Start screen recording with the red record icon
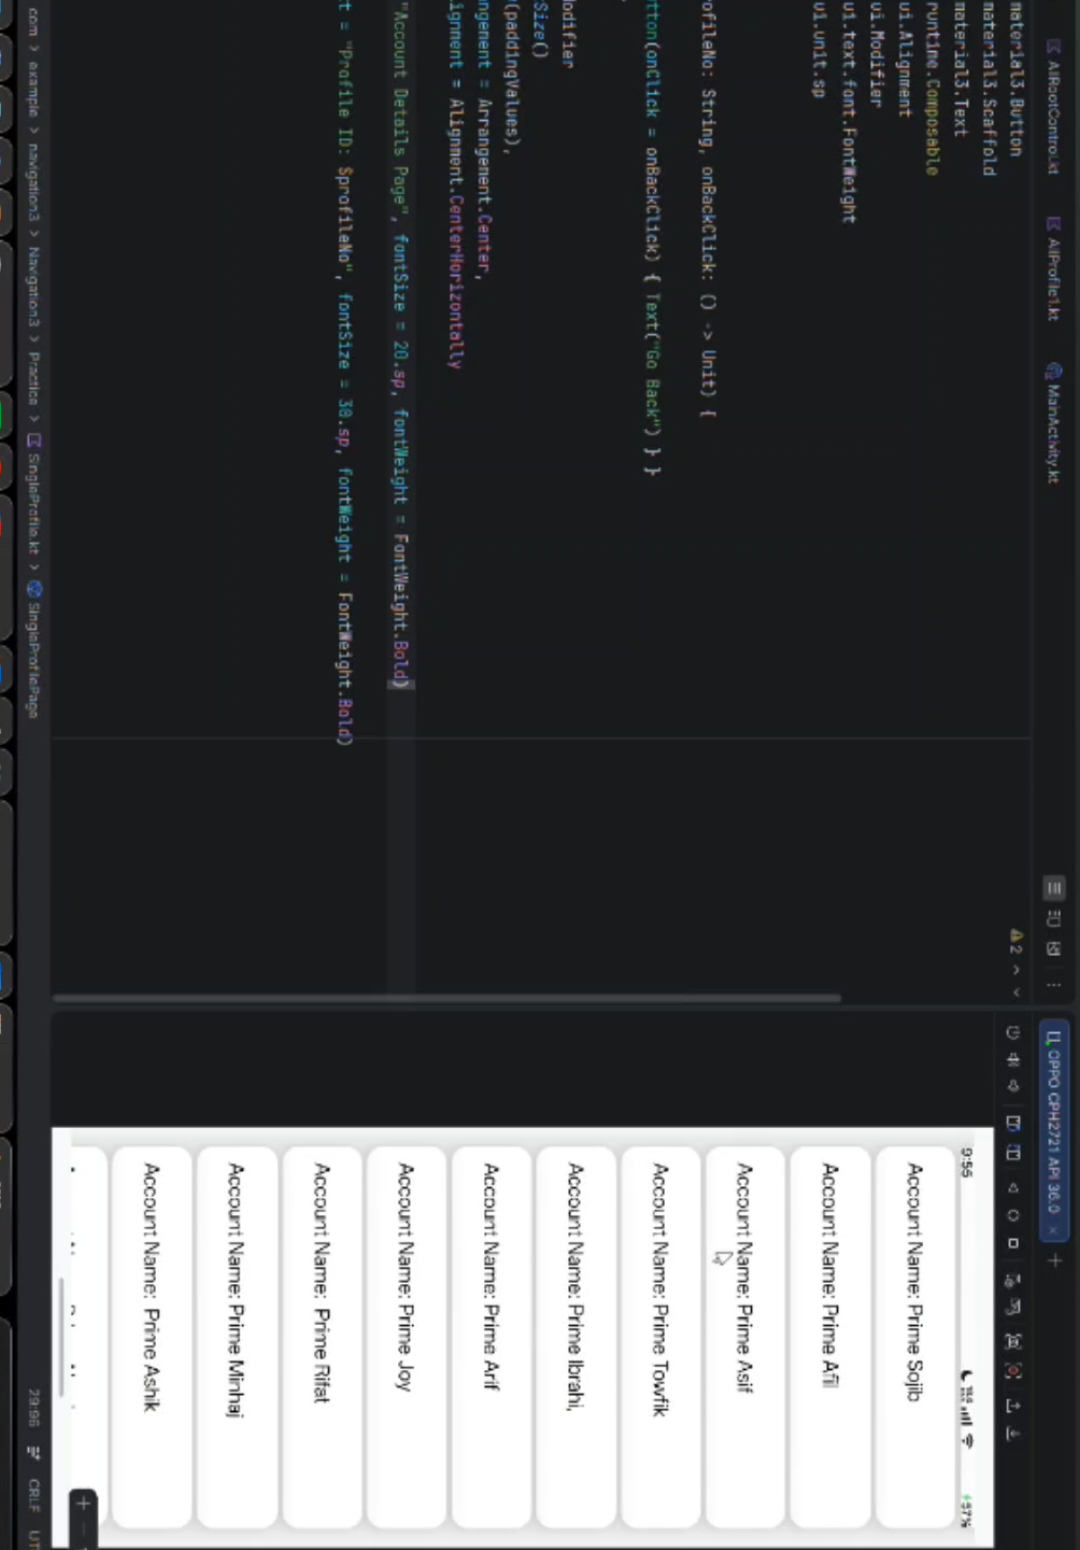Screen dimensions: 1080x1550 1013,1370
